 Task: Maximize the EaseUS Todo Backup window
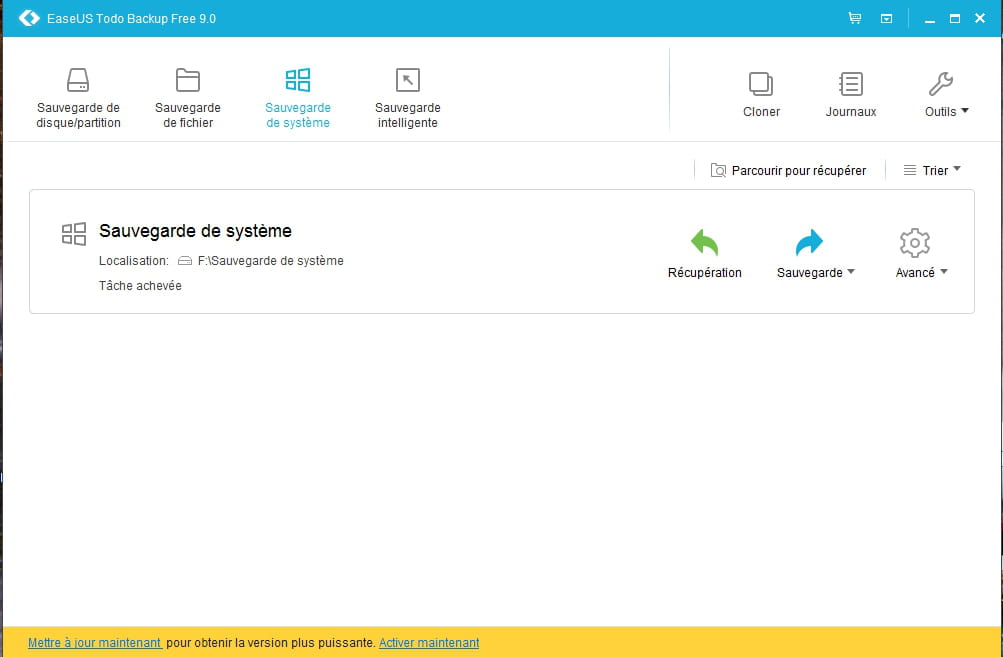click(954, 19)
